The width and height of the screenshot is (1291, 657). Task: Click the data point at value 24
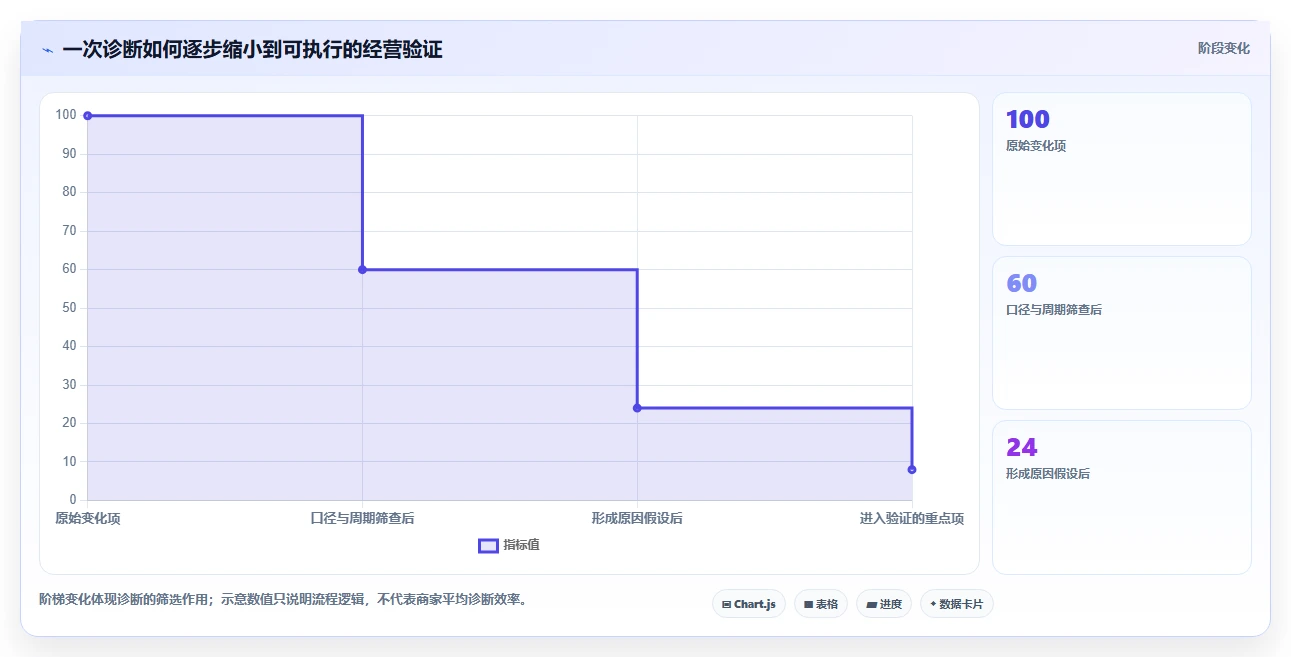(637, 408)
